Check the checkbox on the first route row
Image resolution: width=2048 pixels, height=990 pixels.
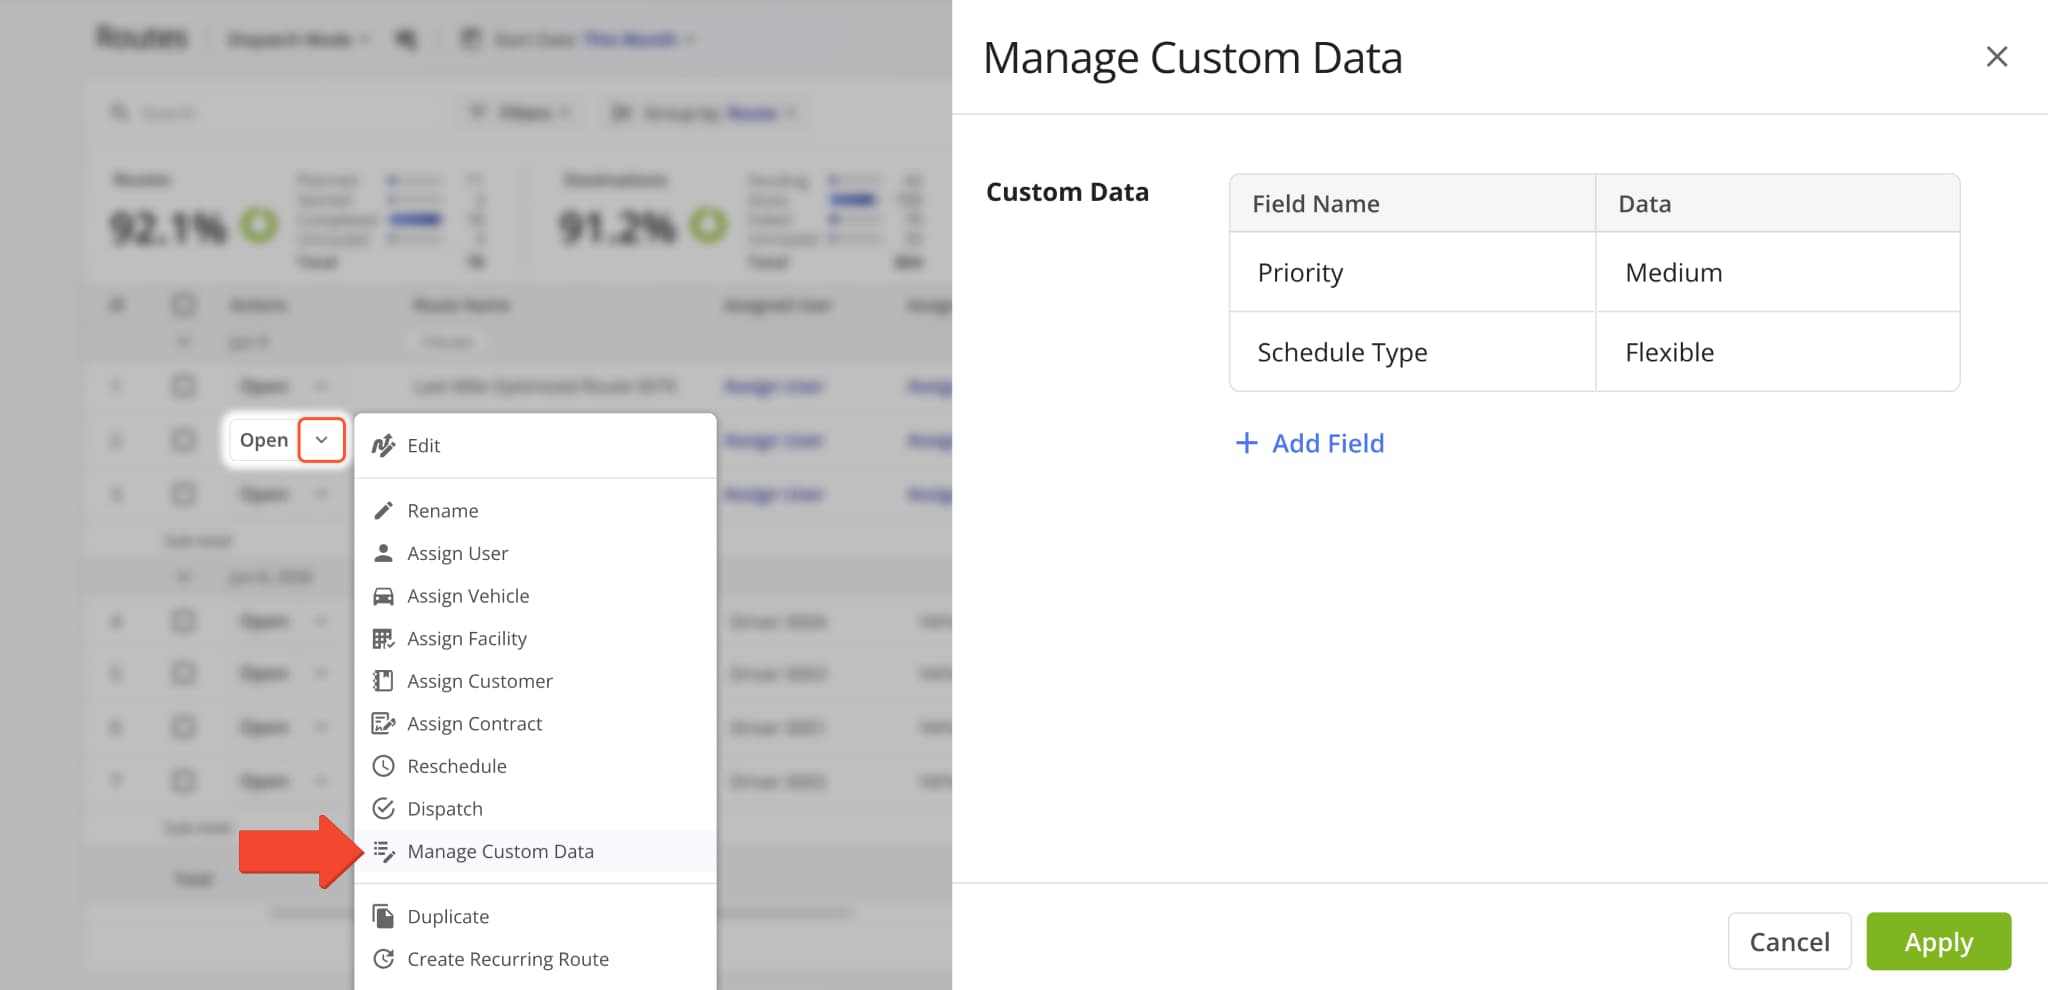pos(183,386)
